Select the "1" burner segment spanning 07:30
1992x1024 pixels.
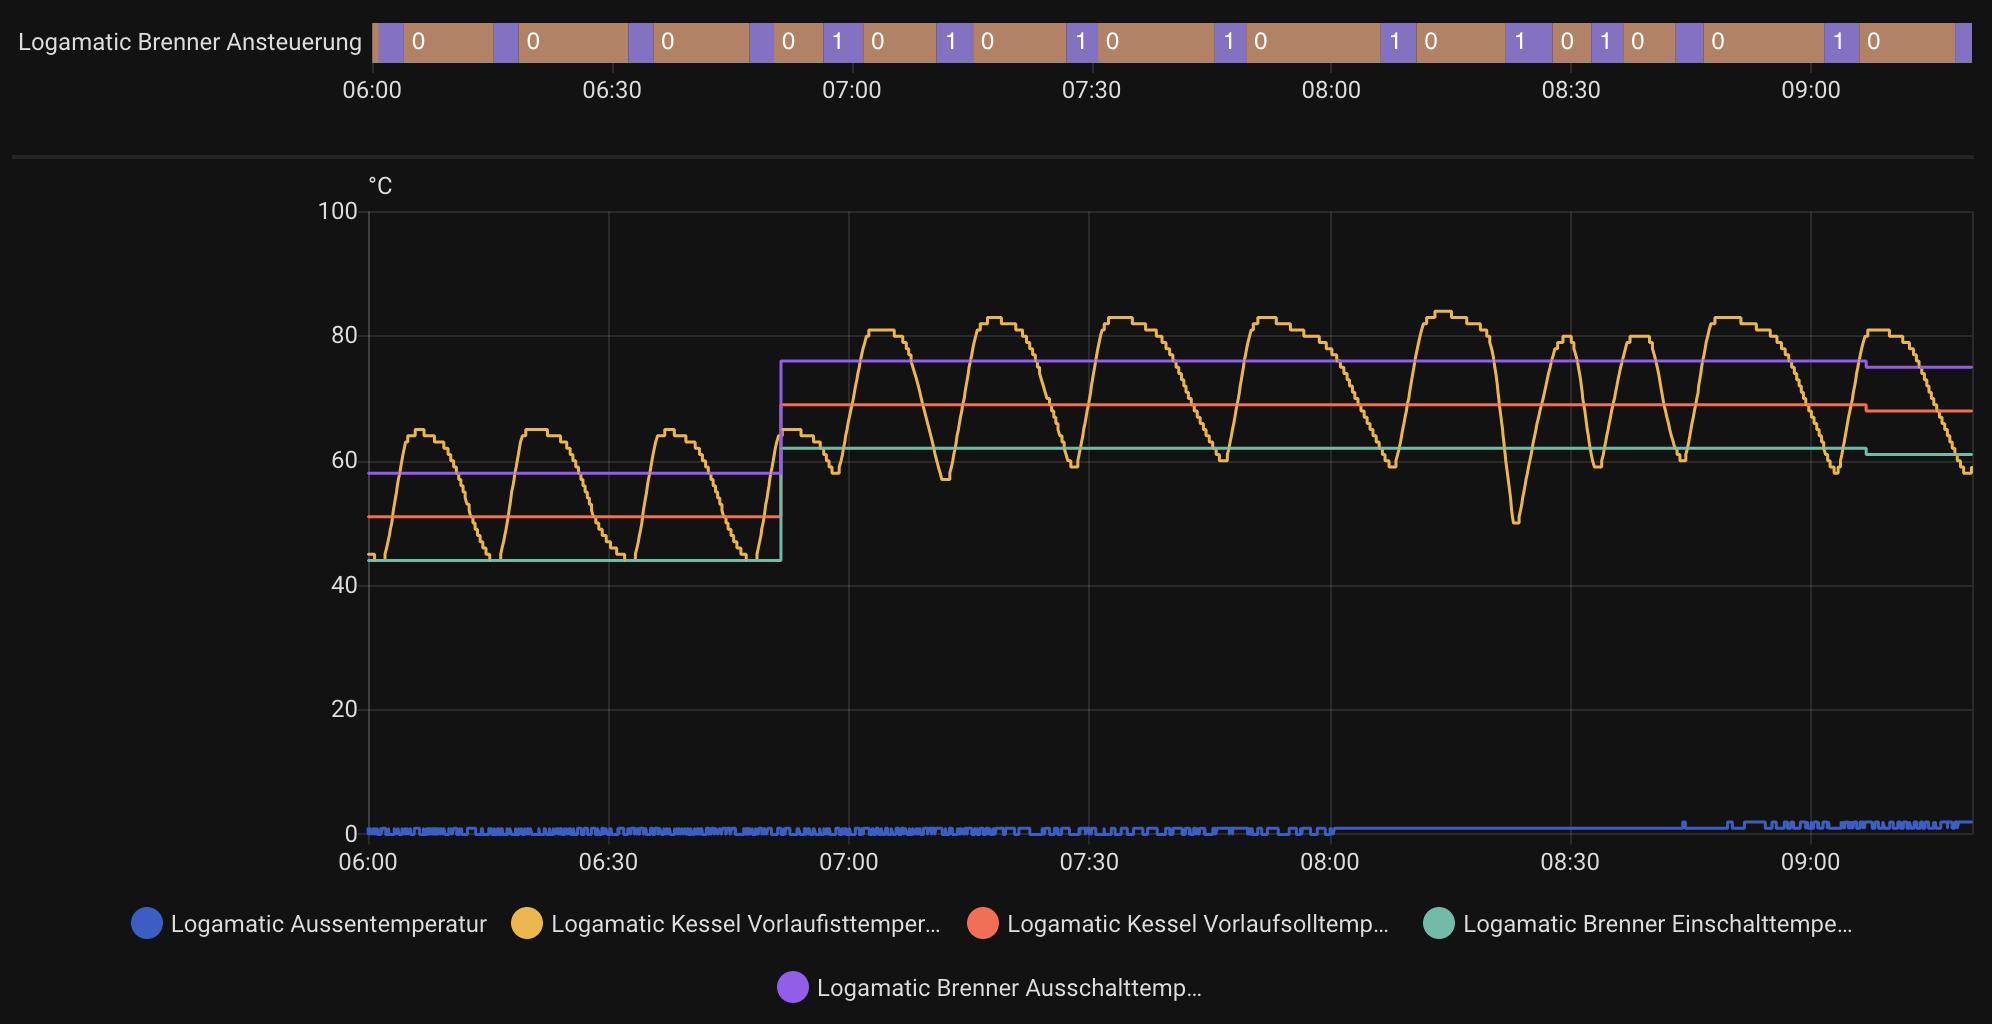click(1081, 42)
